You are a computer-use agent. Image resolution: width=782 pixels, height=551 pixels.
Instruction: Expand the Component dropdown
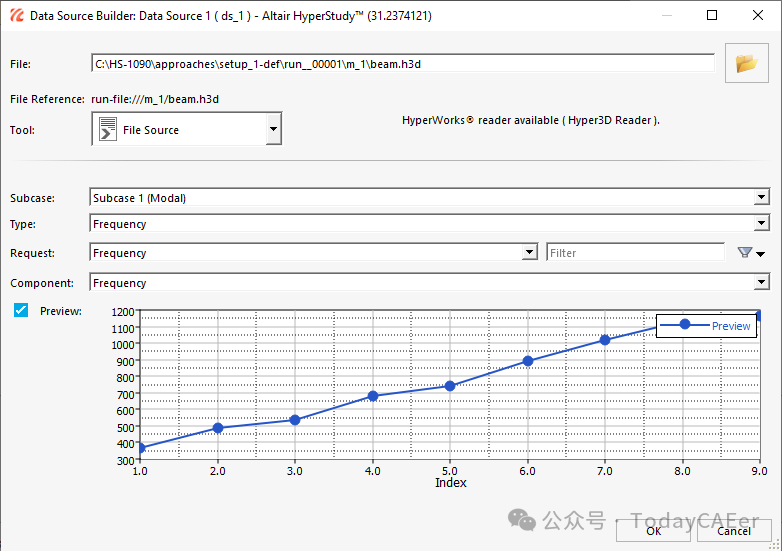(761, 282)
